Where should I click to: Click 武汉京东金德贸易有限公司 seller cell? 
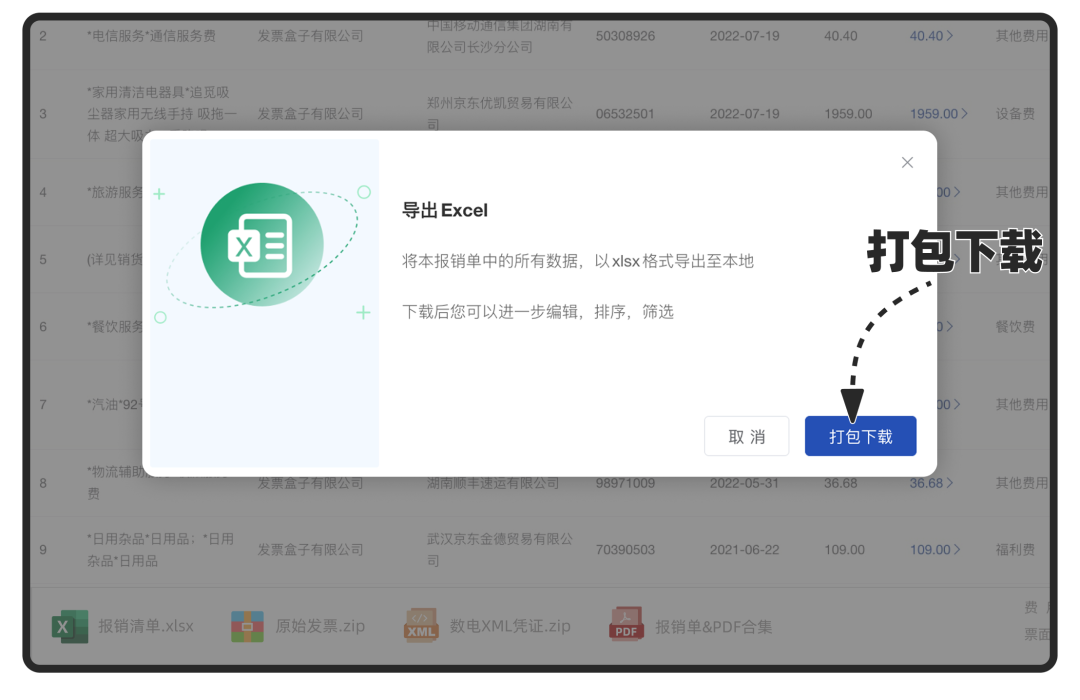(x=499, y=550)
